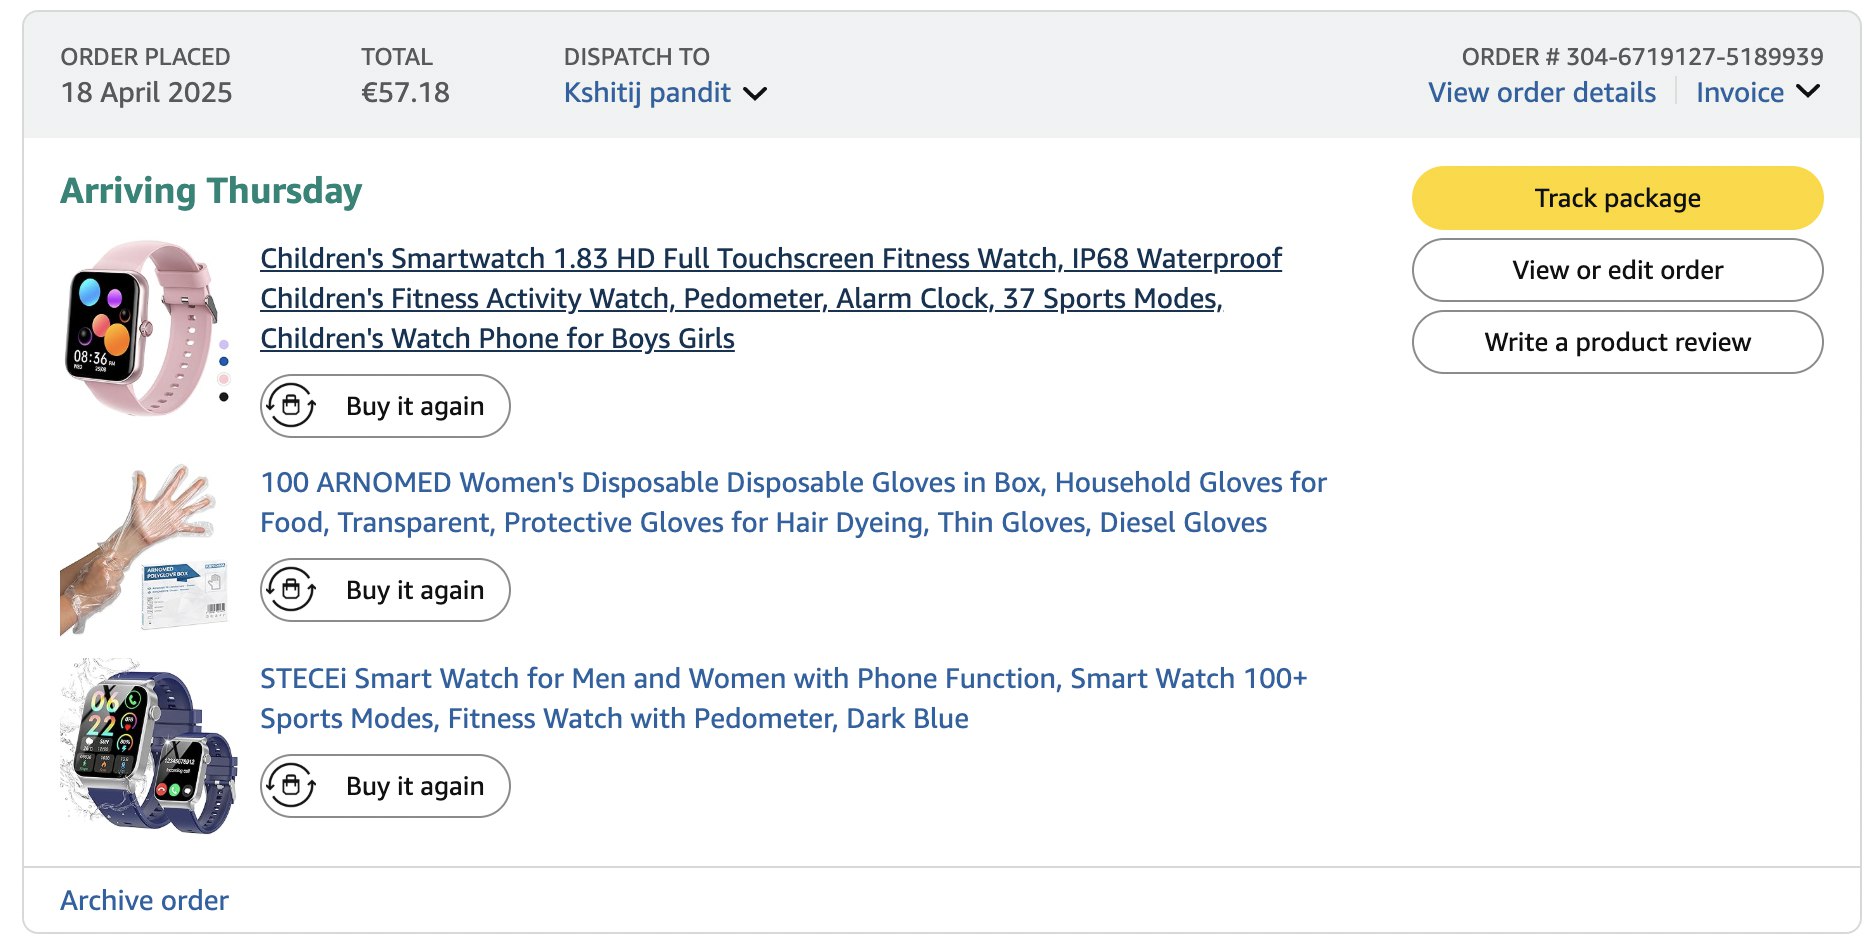Open the STECEi Smart Watch product link
This screenshot has height=944, width=1874.
tap(783, 698)
